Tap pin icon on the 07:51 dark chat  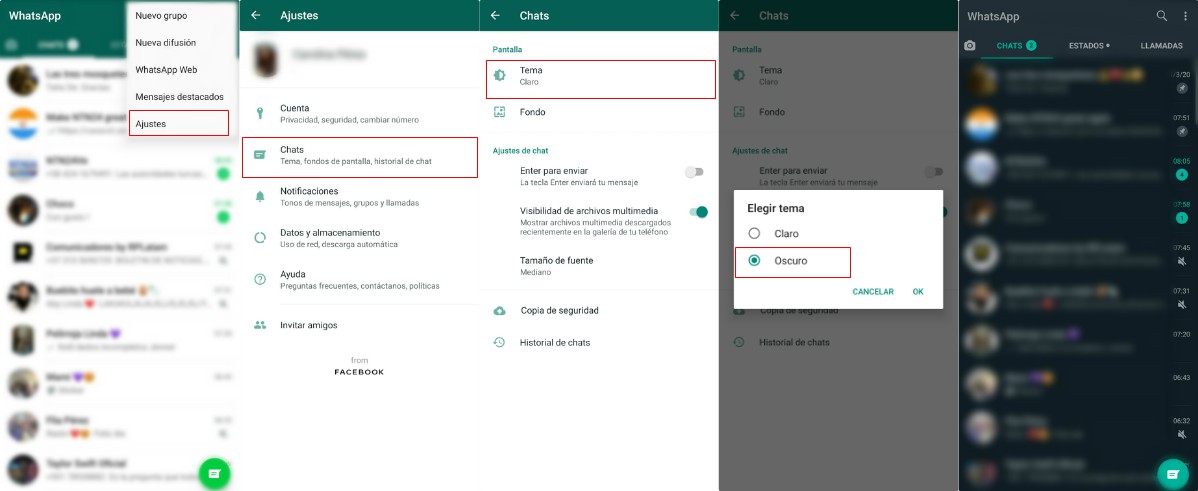point(1182,132)
